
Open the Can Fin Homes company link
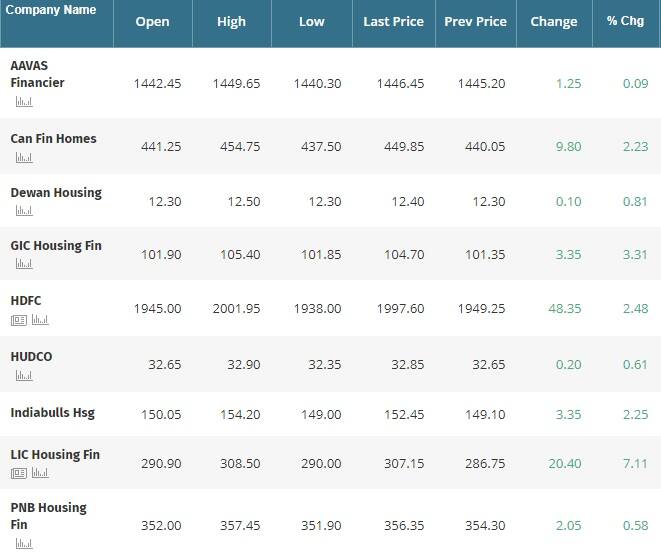pos(54,139)
